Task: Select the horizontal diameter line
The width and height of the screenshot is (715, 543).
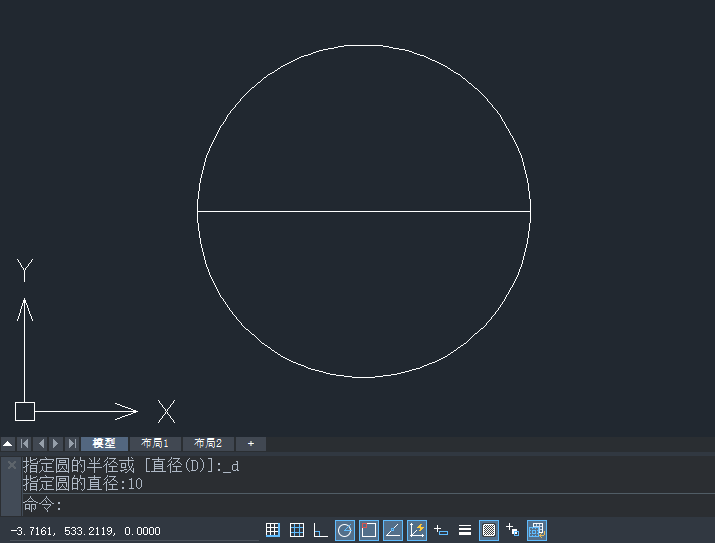Action: pos(364,212)
